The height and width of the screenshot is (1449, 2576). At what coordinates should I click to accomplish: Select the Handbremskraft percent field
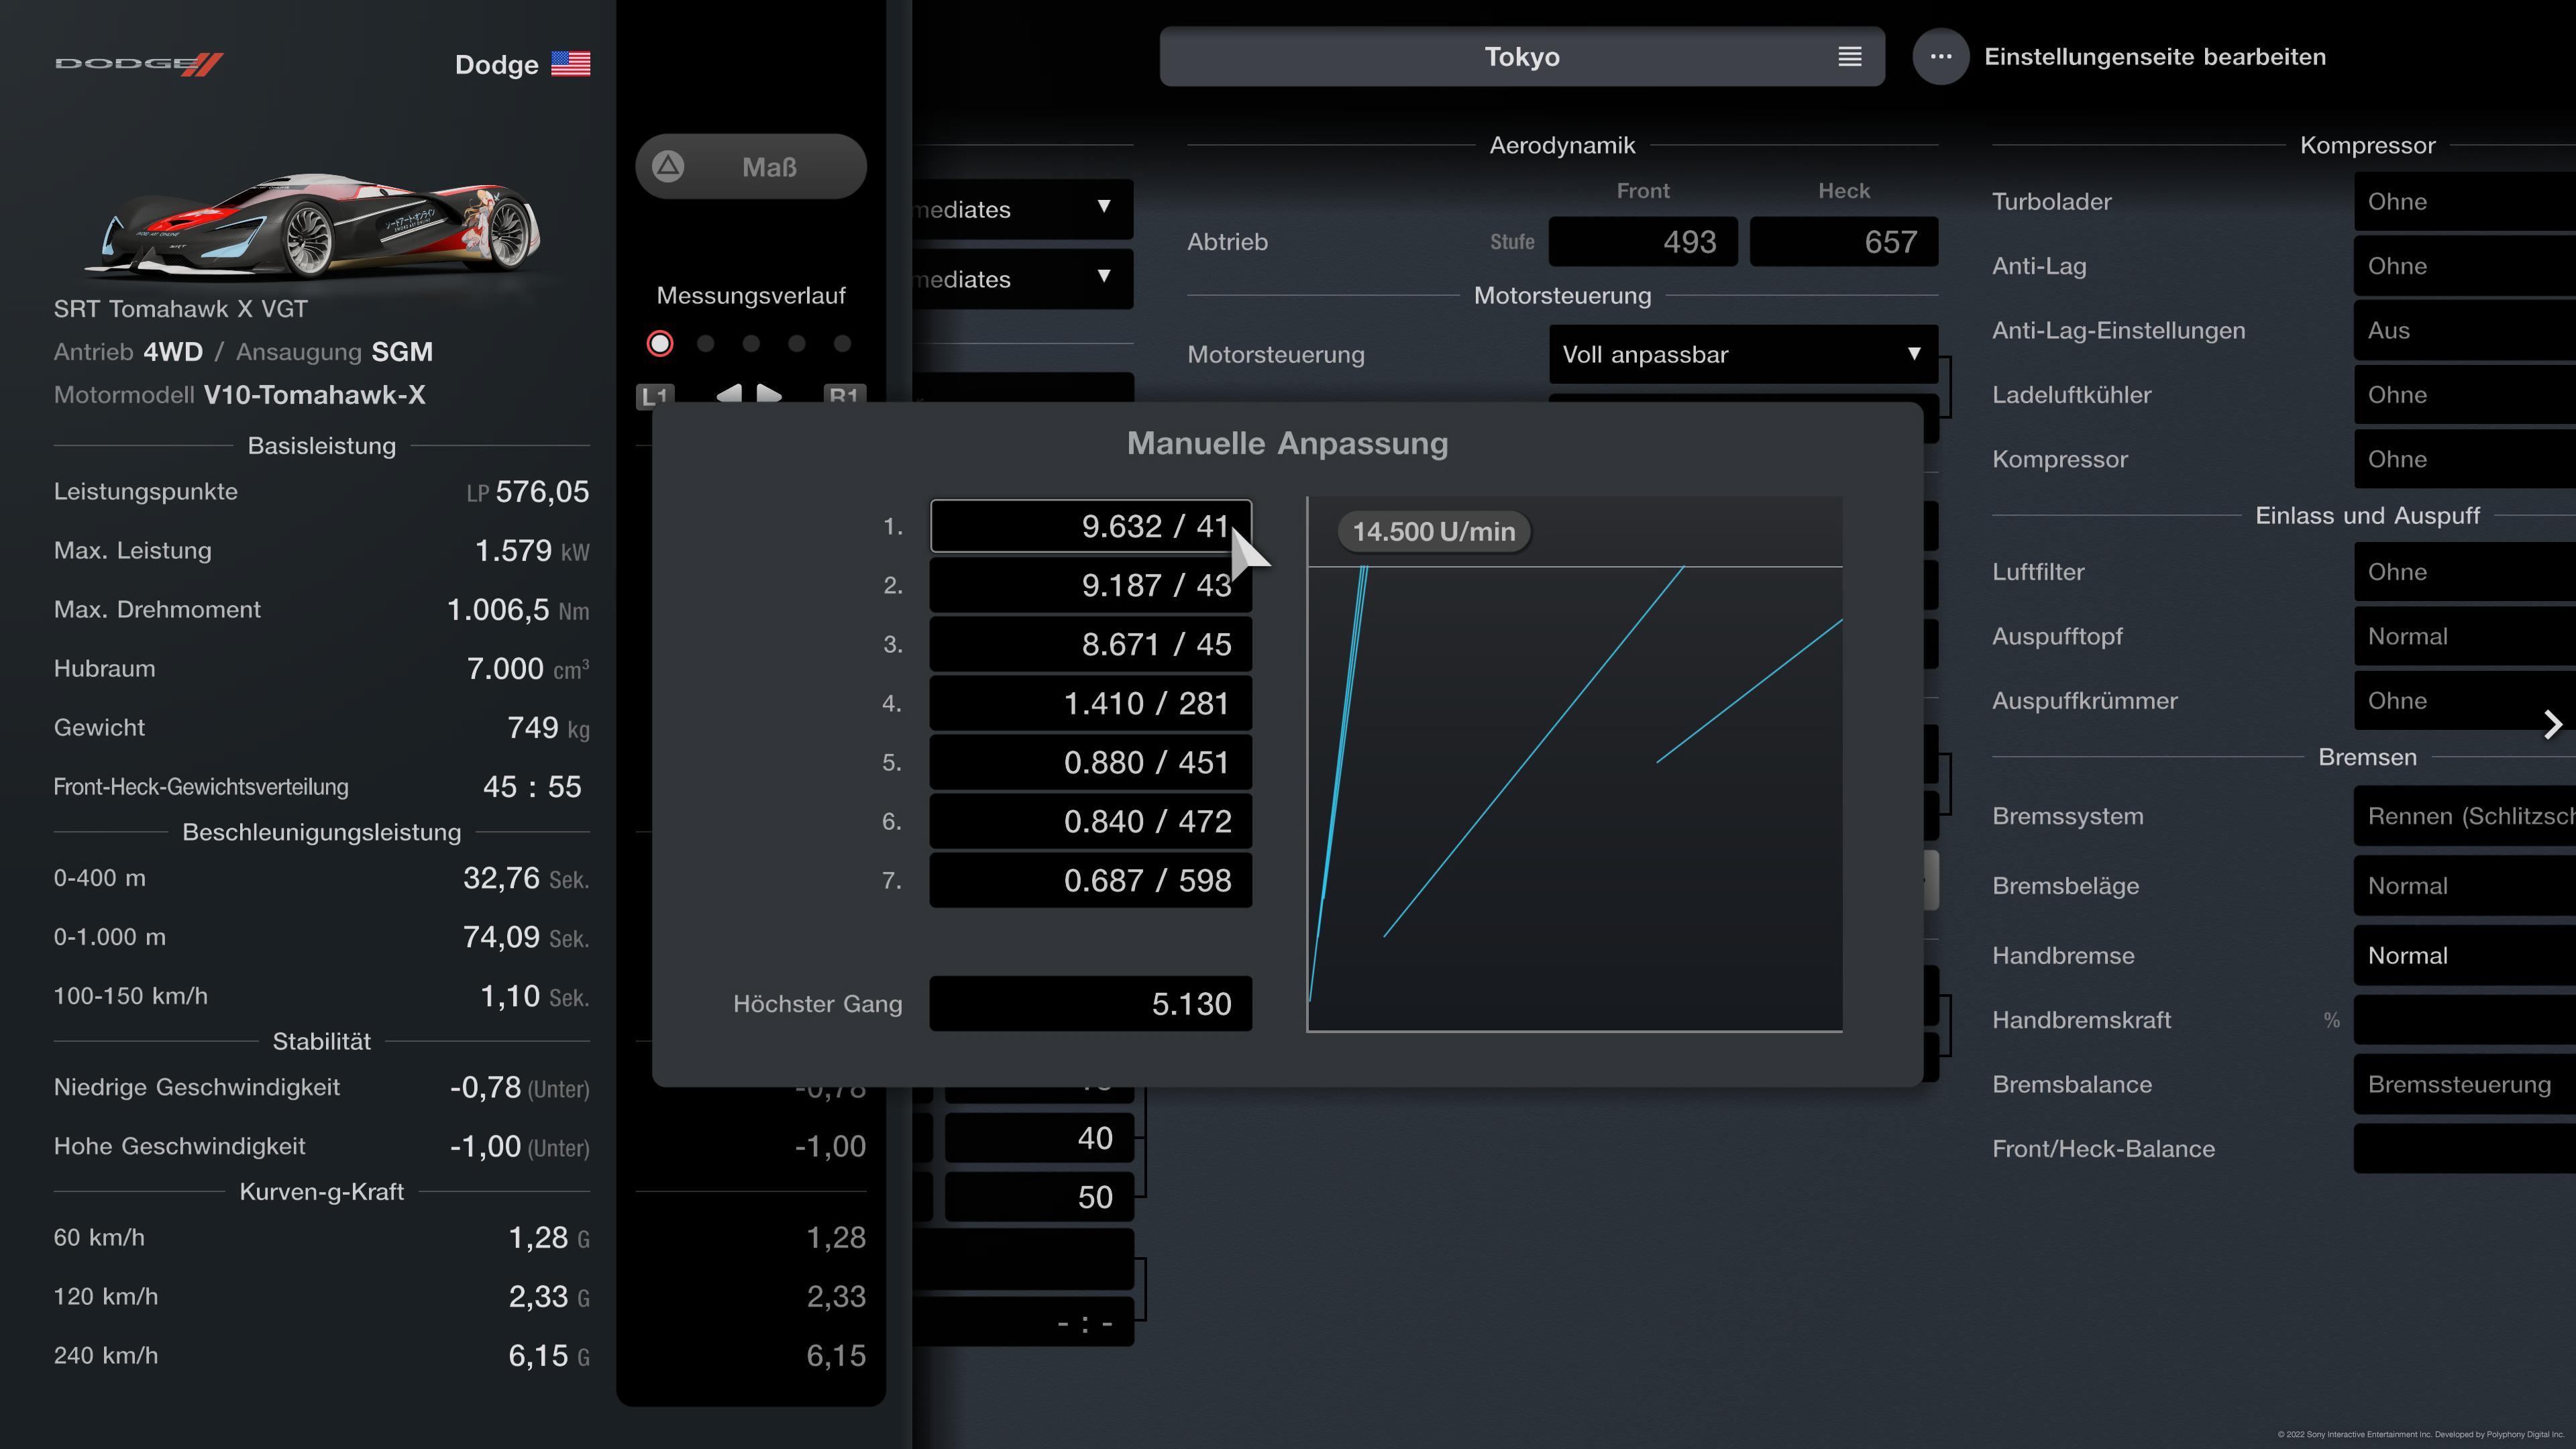(x=2465, y=1020)
